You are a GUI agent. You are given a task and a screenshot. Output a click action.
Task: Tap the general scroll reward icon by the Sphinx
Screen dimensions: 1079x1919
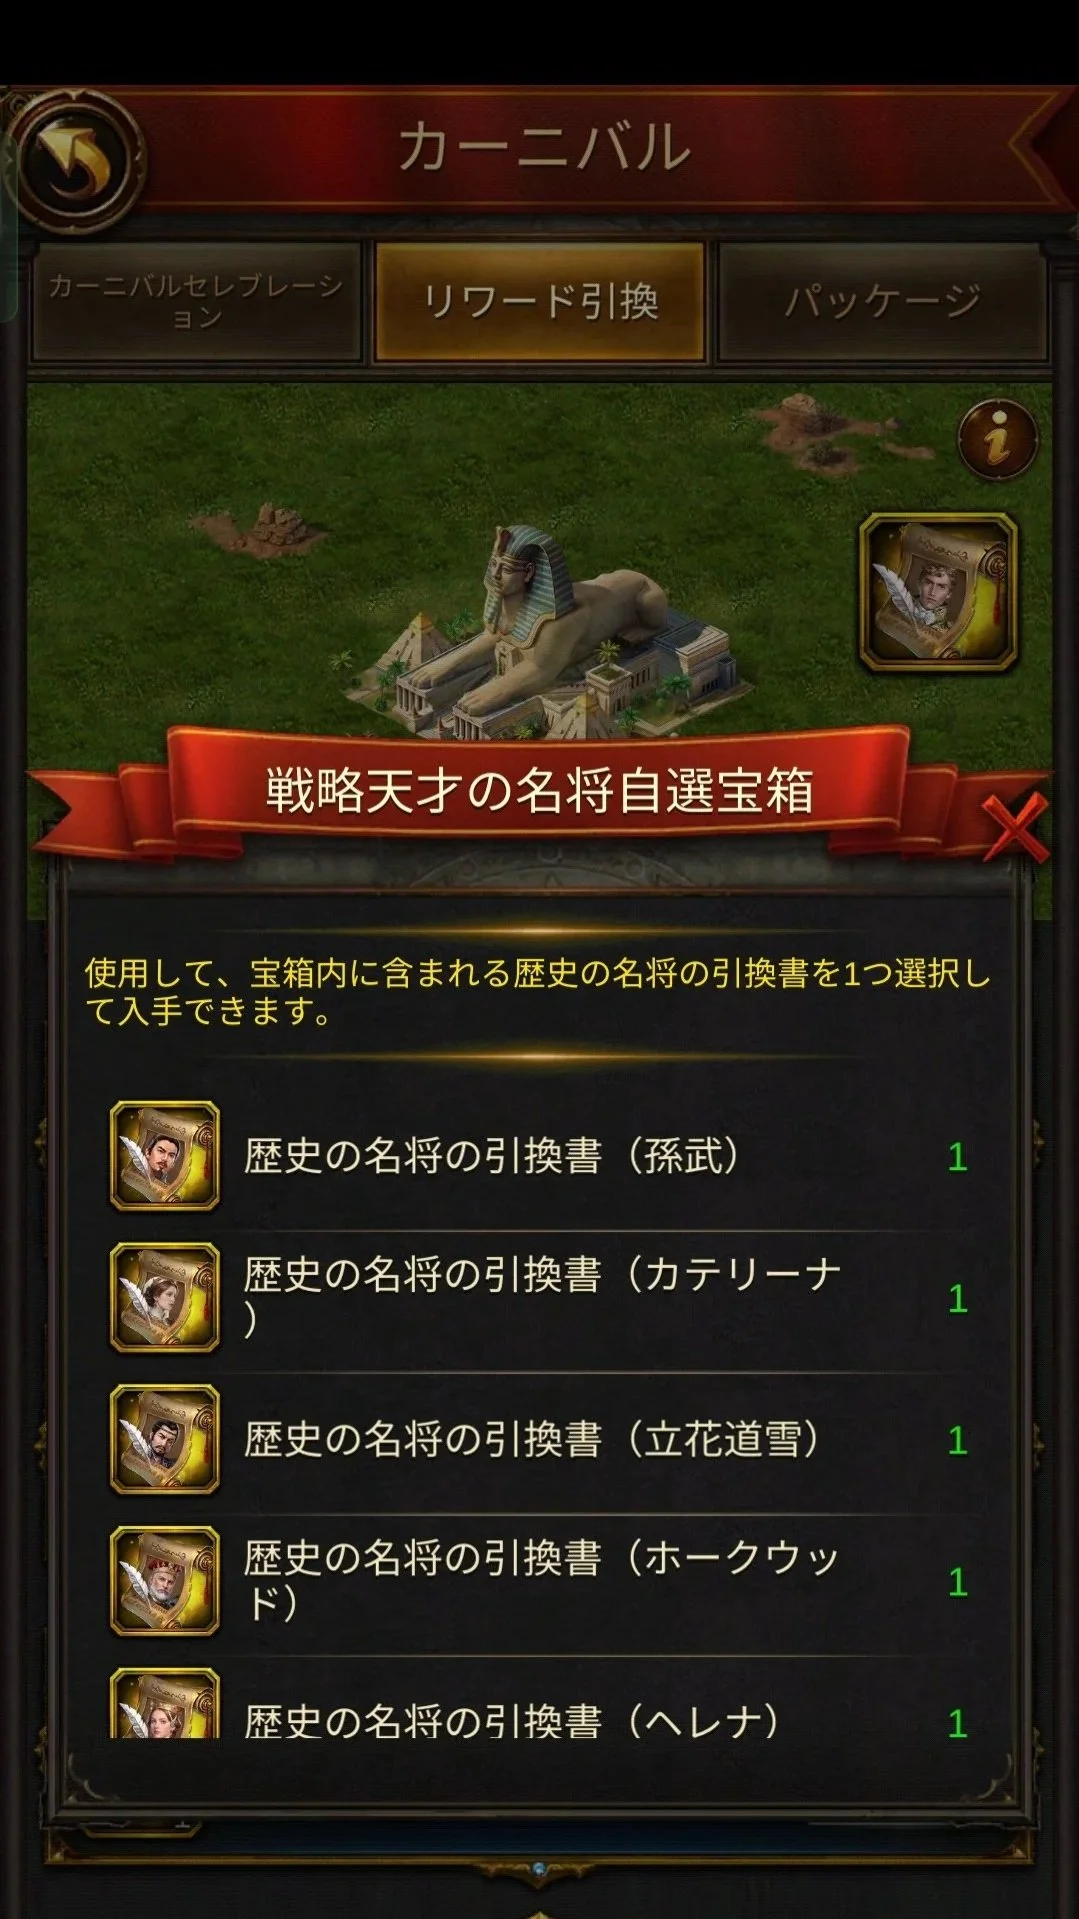tap(937, 592)
